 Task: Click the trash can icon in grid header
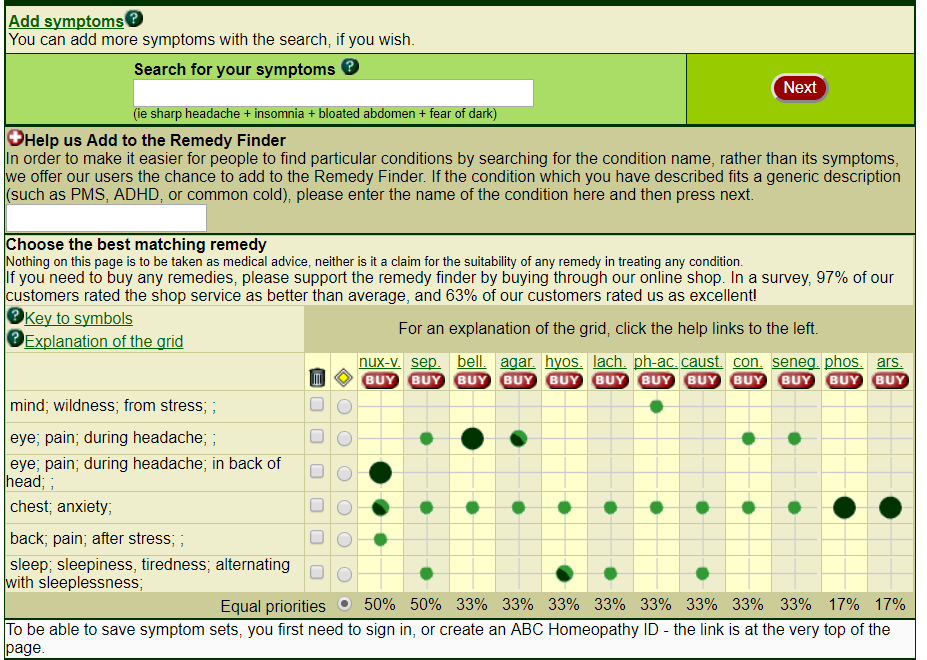click(317, 377)
